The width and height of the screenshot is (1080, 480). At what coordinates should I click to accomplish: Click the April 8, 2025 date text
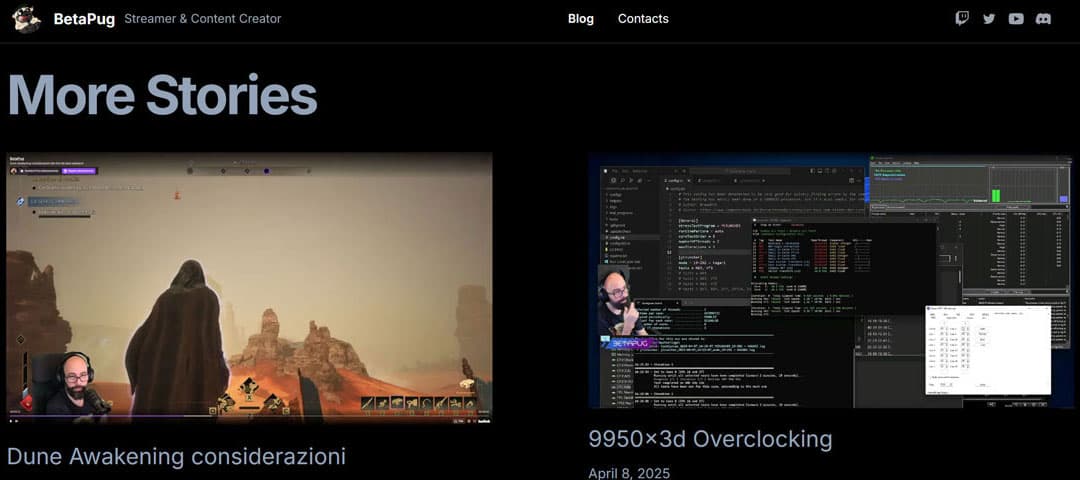click(x=629, y=473)
